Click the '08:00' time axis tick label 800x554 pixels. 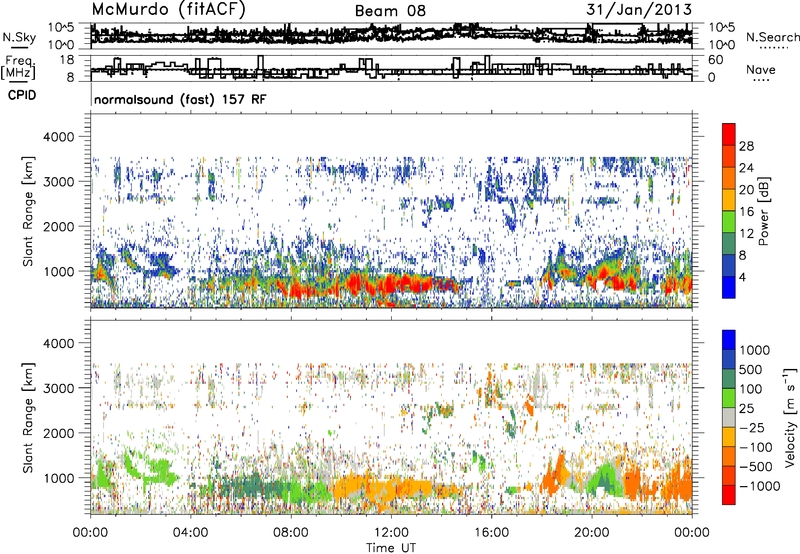tap(290, 533)
